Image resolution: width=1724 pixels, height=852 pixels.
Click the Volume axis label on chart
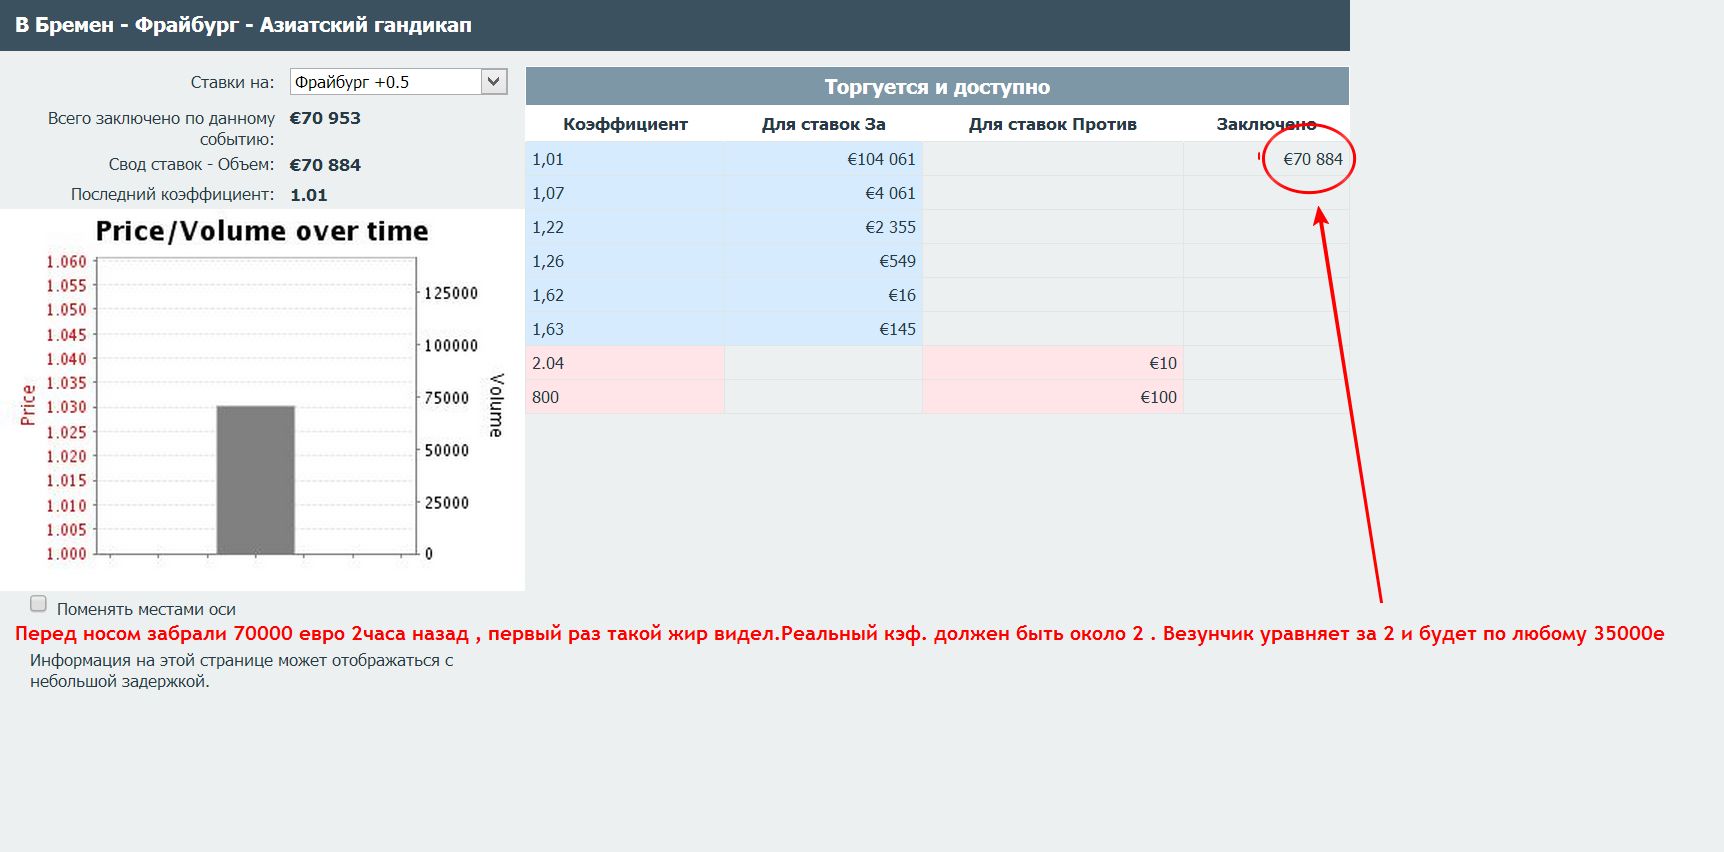[x=496, y=405]
